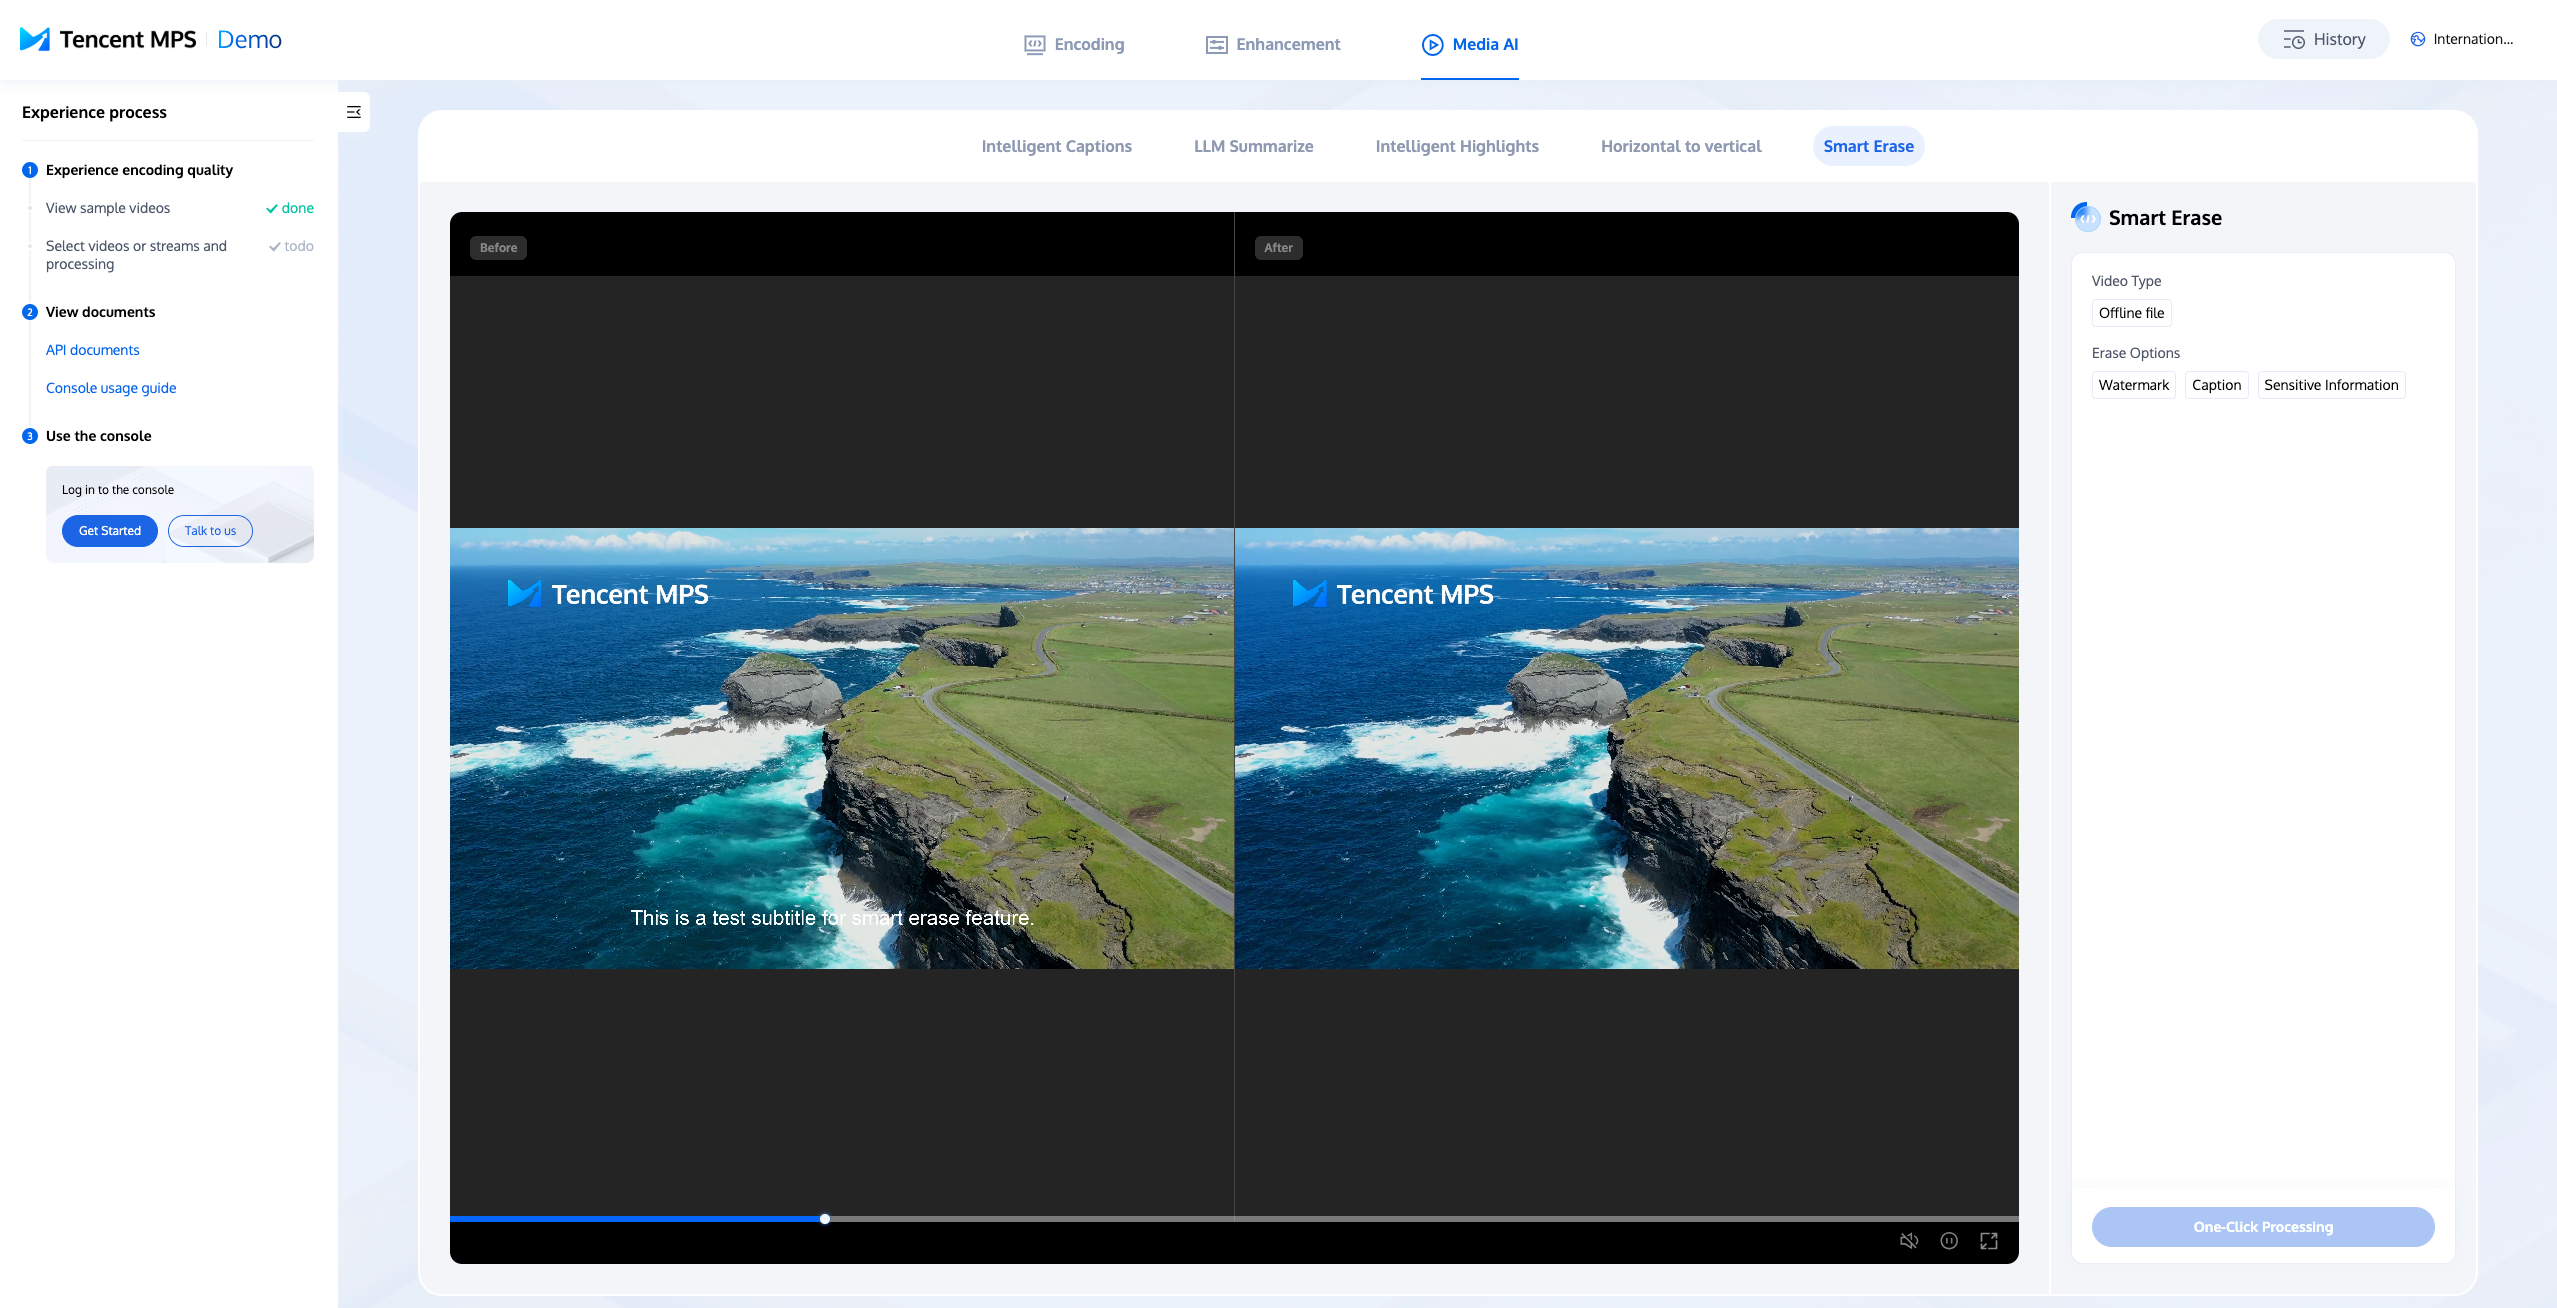Click the Get Started button
Viewport: 2557px width, 1308px height.
point(109,531)
